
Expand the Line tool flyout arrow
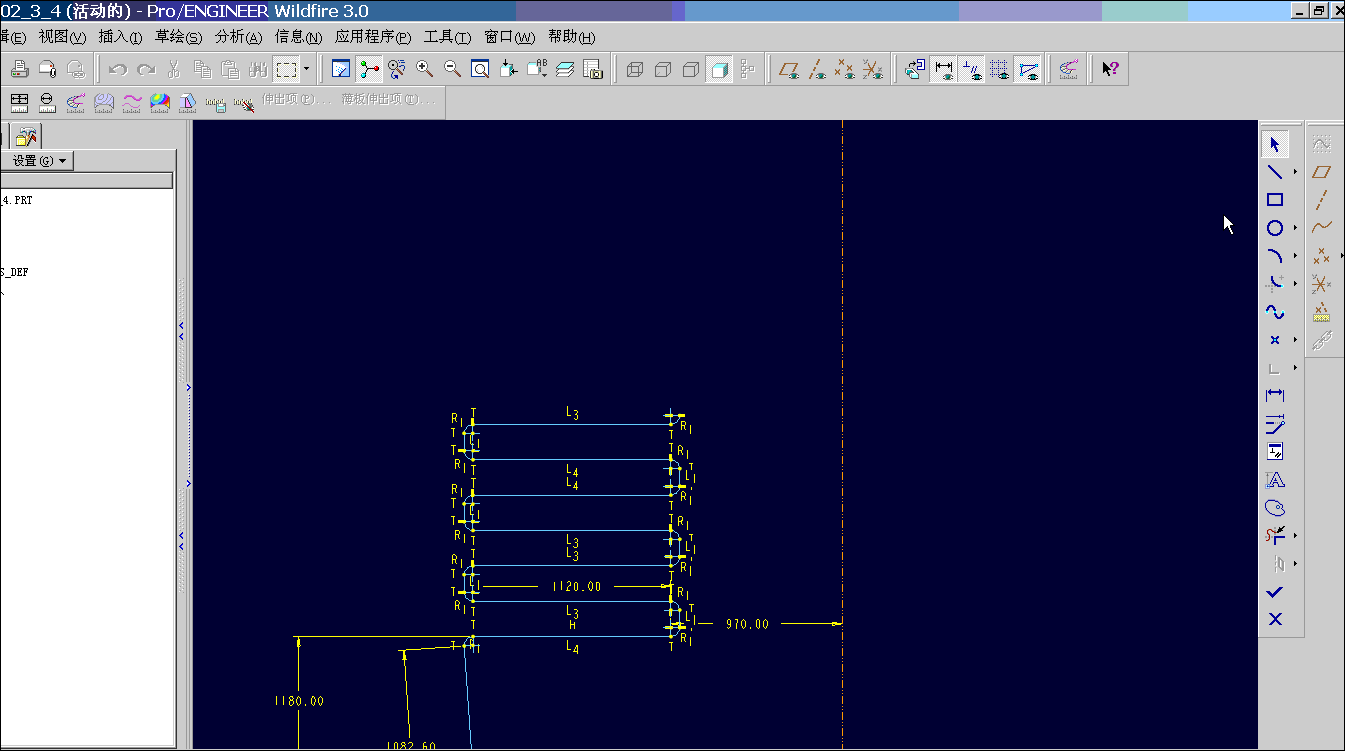coord(1295,172)
